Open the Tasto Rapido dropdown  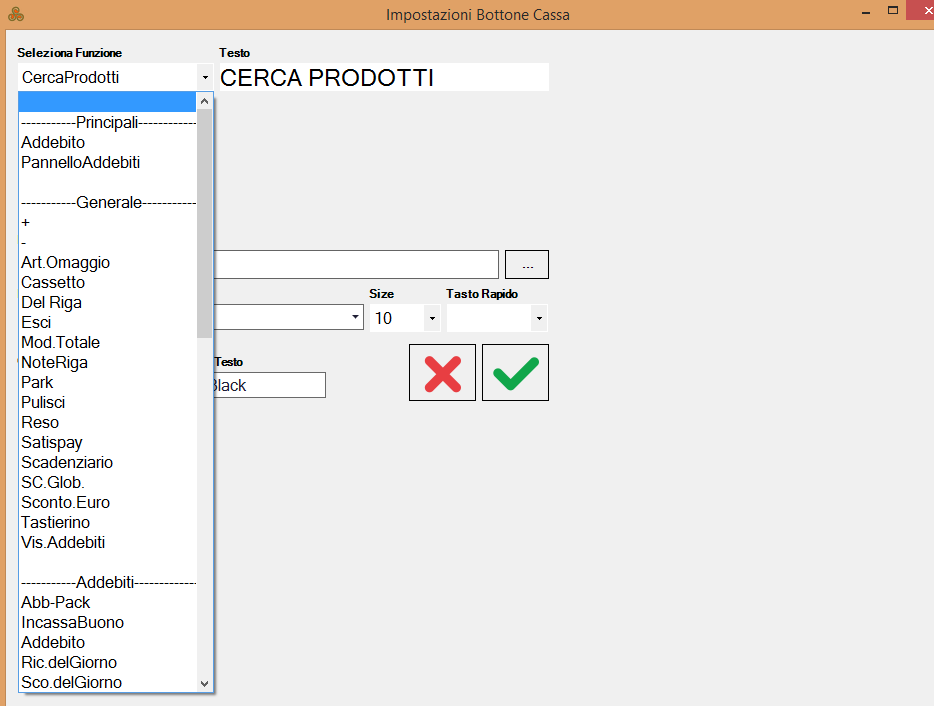tap(539, 319)
